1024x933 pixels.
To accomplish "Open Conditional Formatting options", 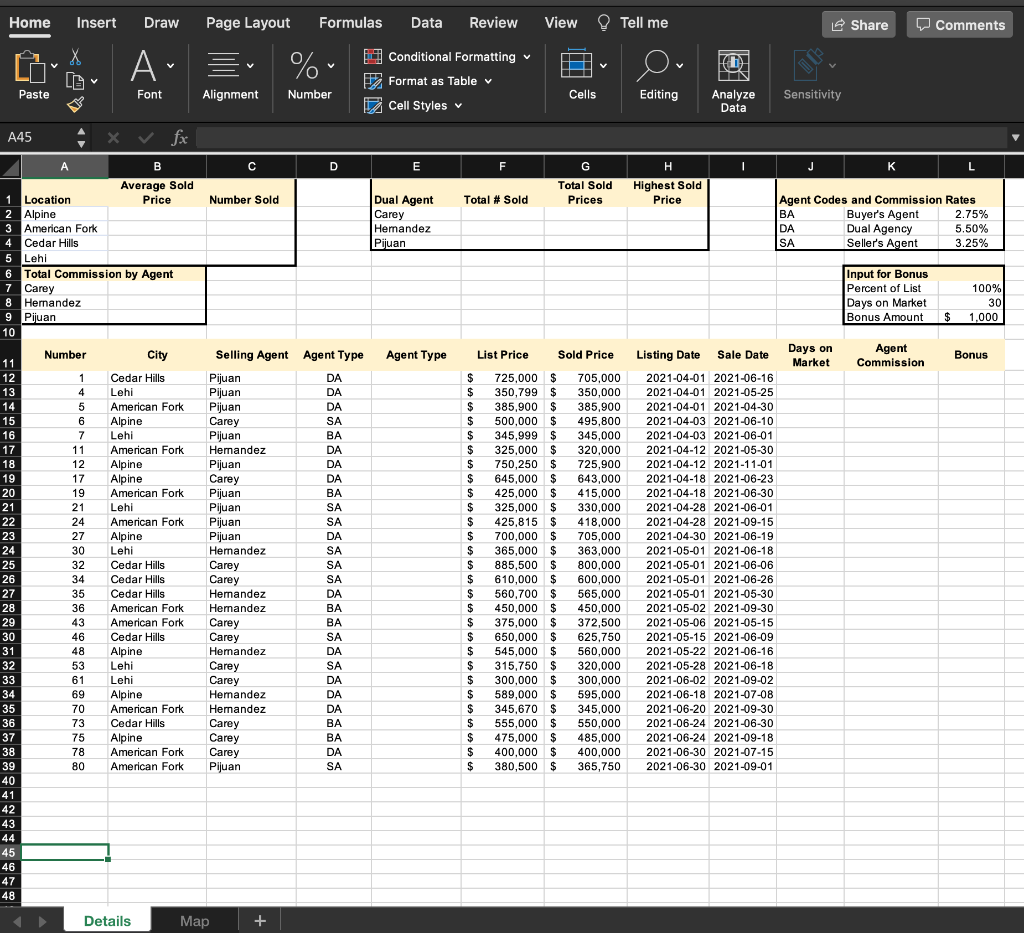I will [x=446, y=57].
